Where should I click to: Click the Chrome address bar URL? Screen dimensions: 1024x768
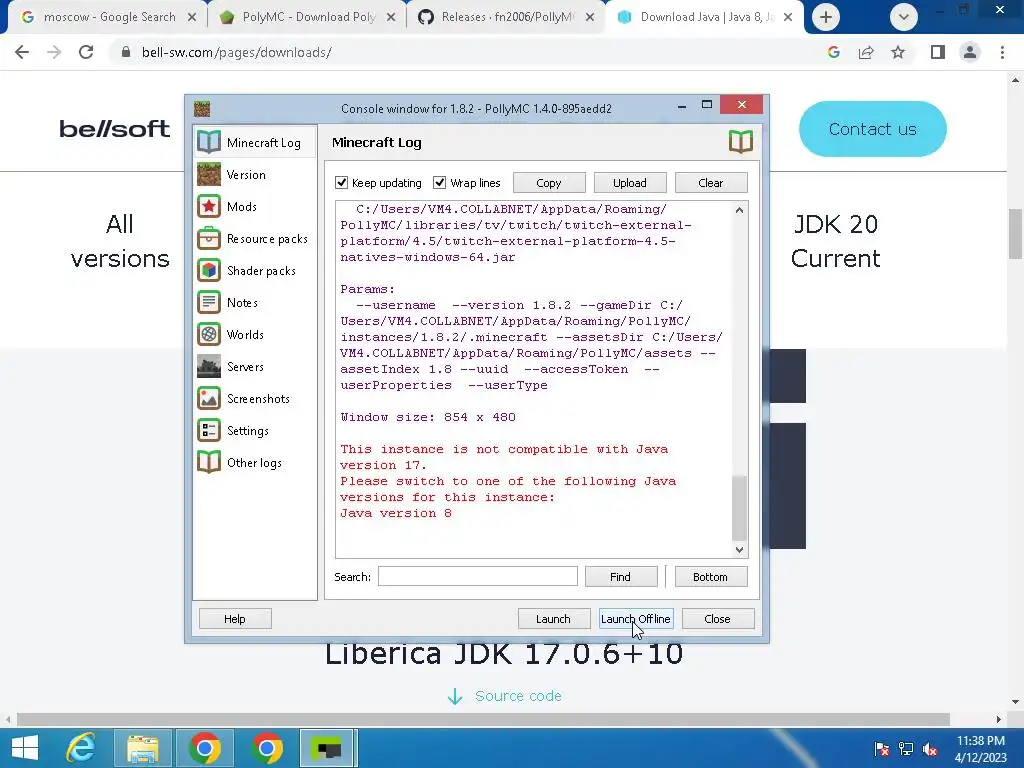[236, 52]
